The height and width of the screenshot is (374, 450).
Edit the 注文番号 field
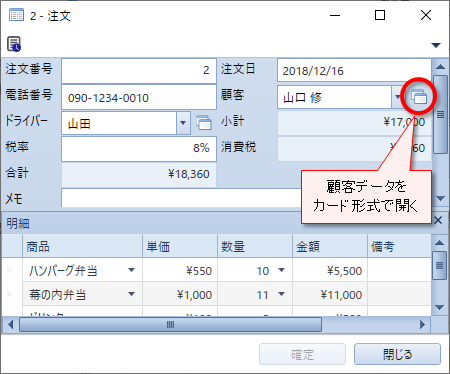tap(139, 71)
